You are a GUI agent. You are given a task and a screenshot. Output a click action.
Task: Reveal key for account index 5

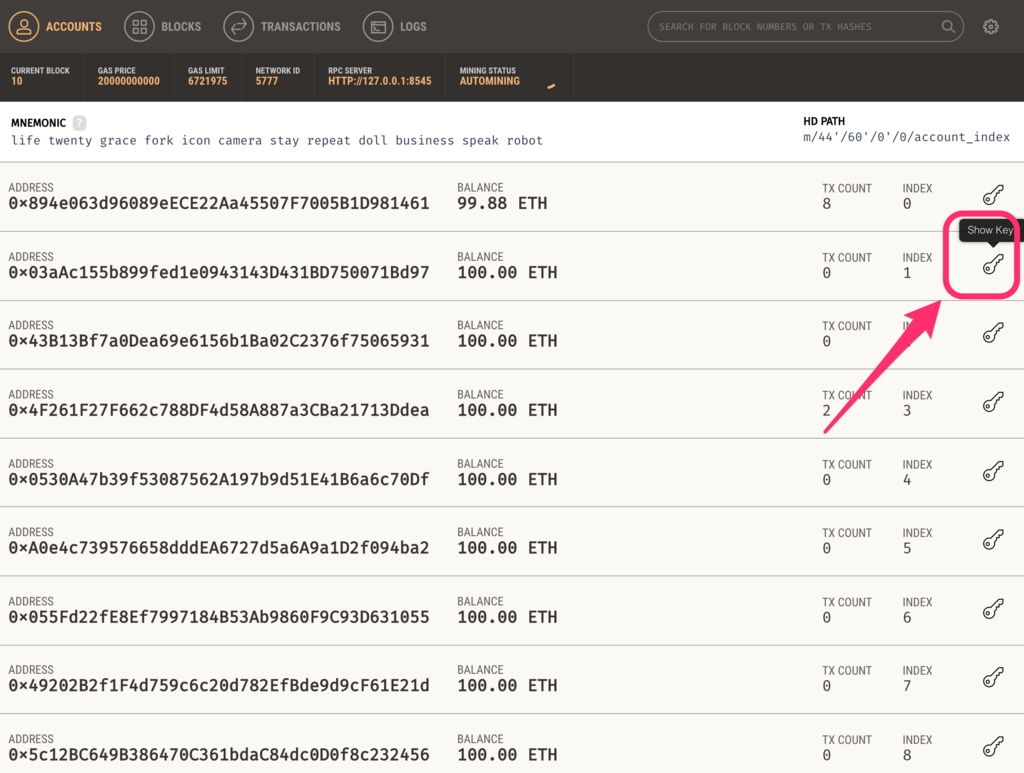point(993,539)
